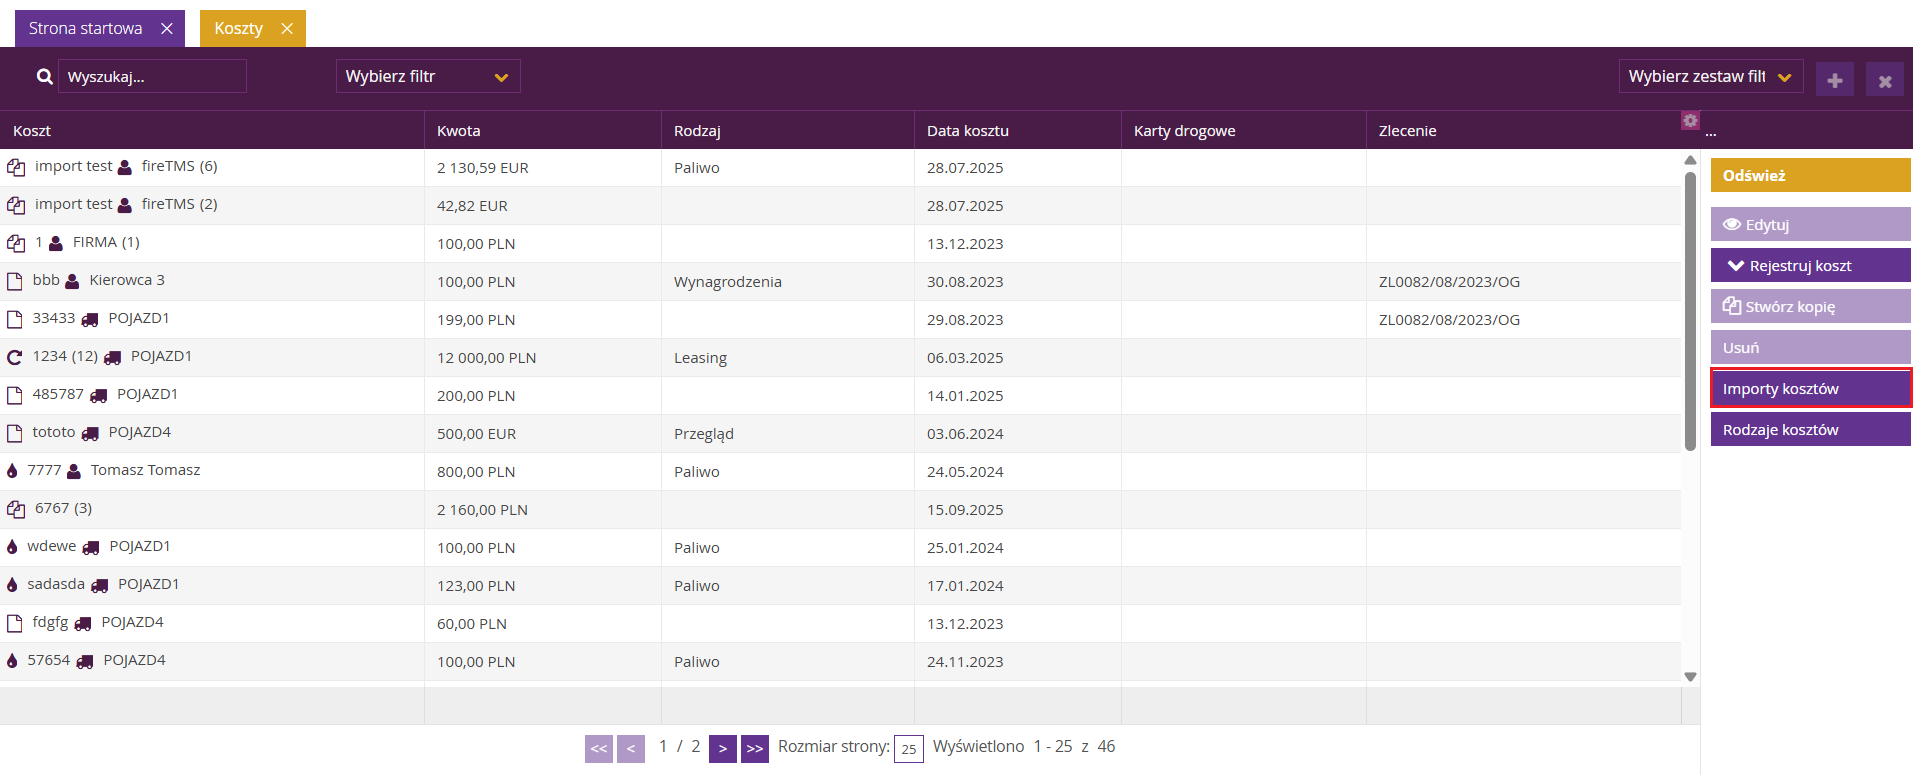Click the vertical scrollbar thumb
Viewport: 1913px width, 775px height.
tap(1690, 311)
